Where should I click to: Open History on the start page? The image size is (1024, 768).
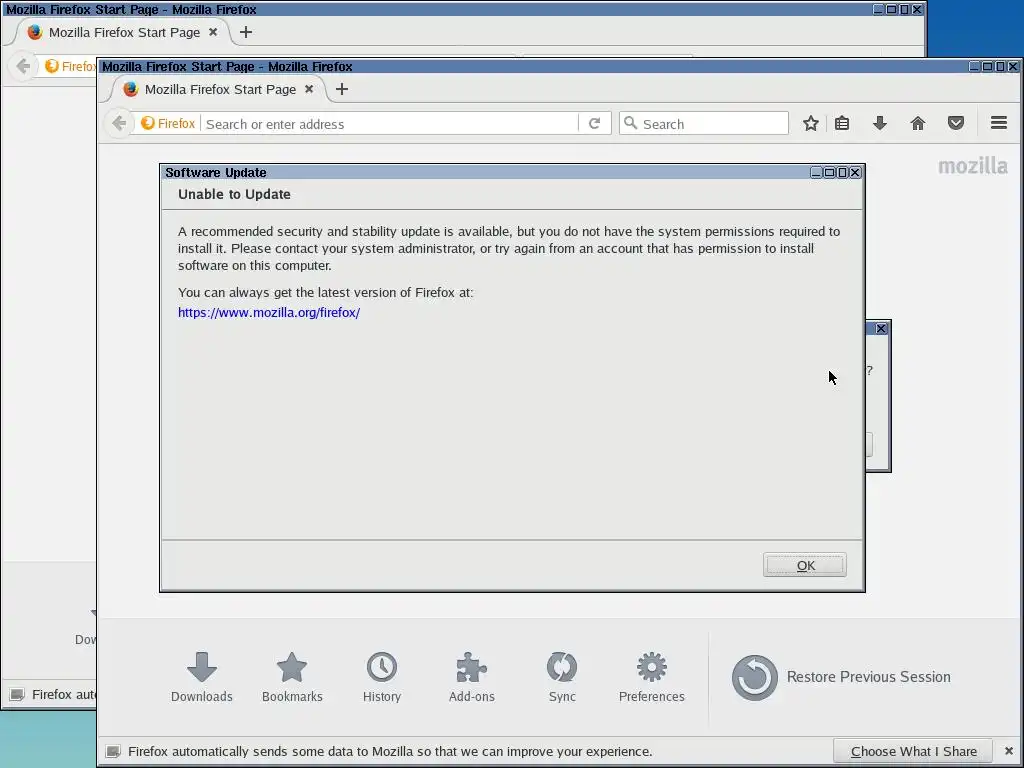coord(382,677)
